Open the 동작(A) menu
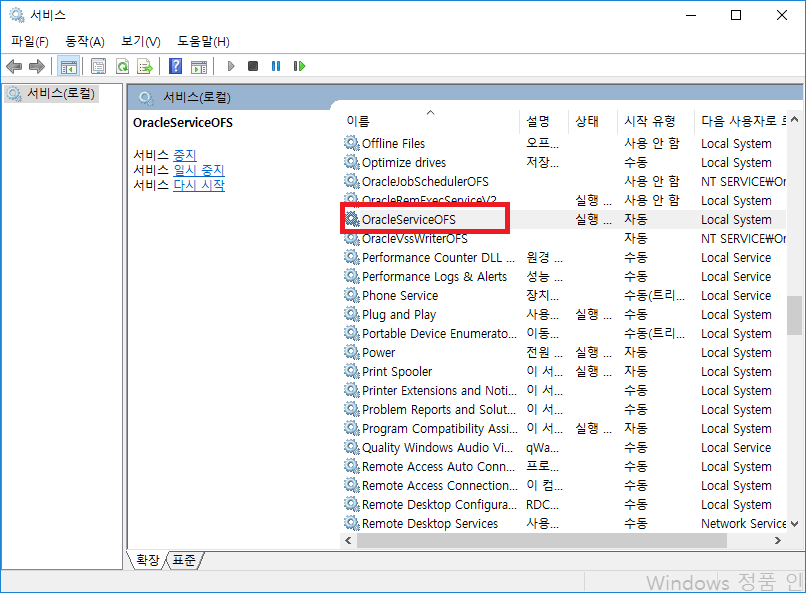This screenshot has width=806, height=593. pos(85,42)
